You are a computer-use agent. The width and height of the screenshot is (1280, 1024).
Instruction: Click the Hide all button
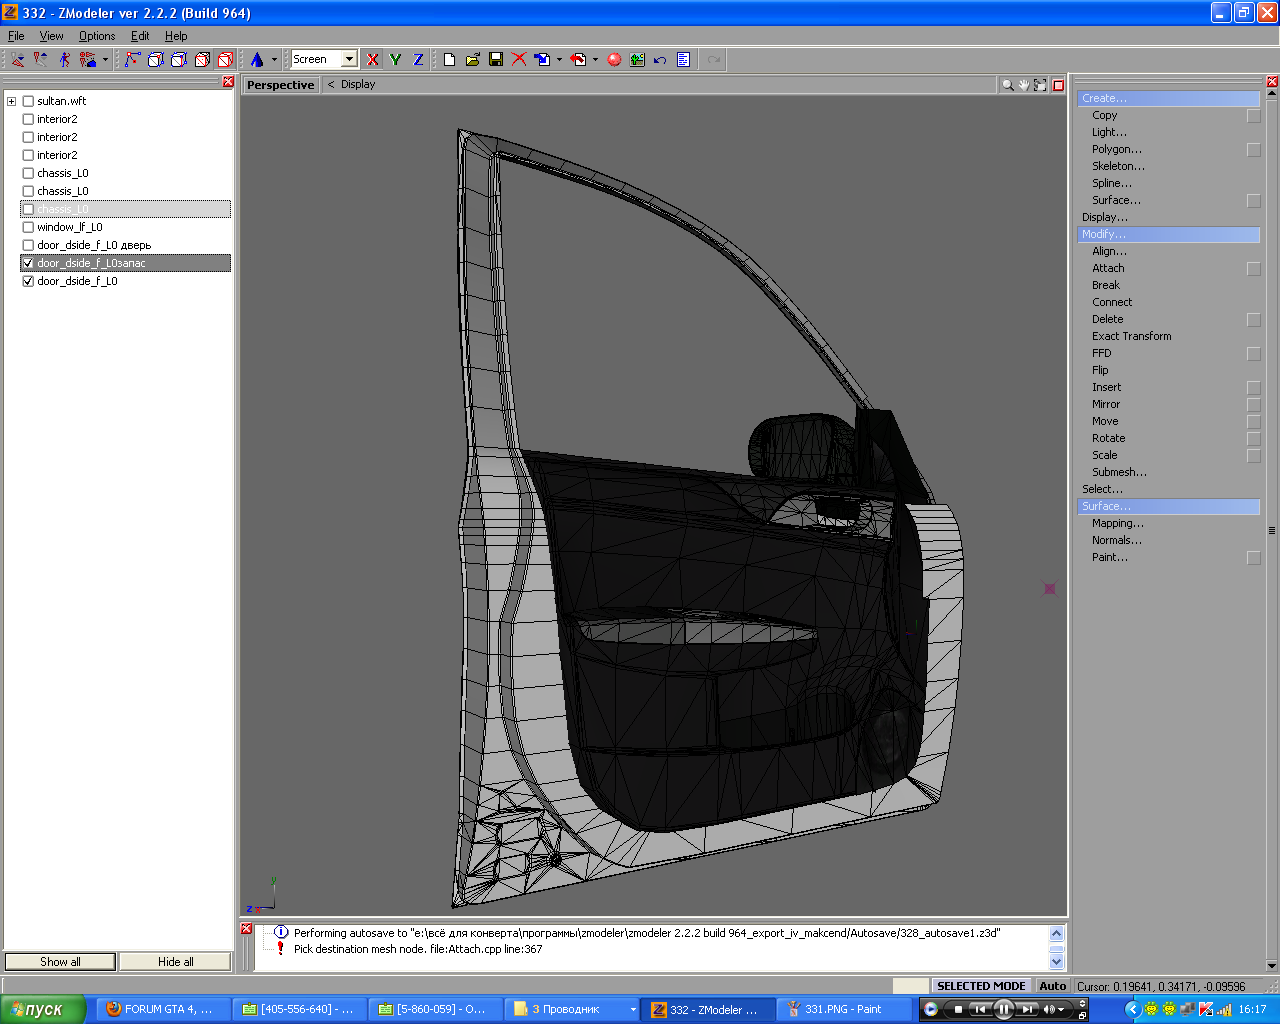click(175, 962)
